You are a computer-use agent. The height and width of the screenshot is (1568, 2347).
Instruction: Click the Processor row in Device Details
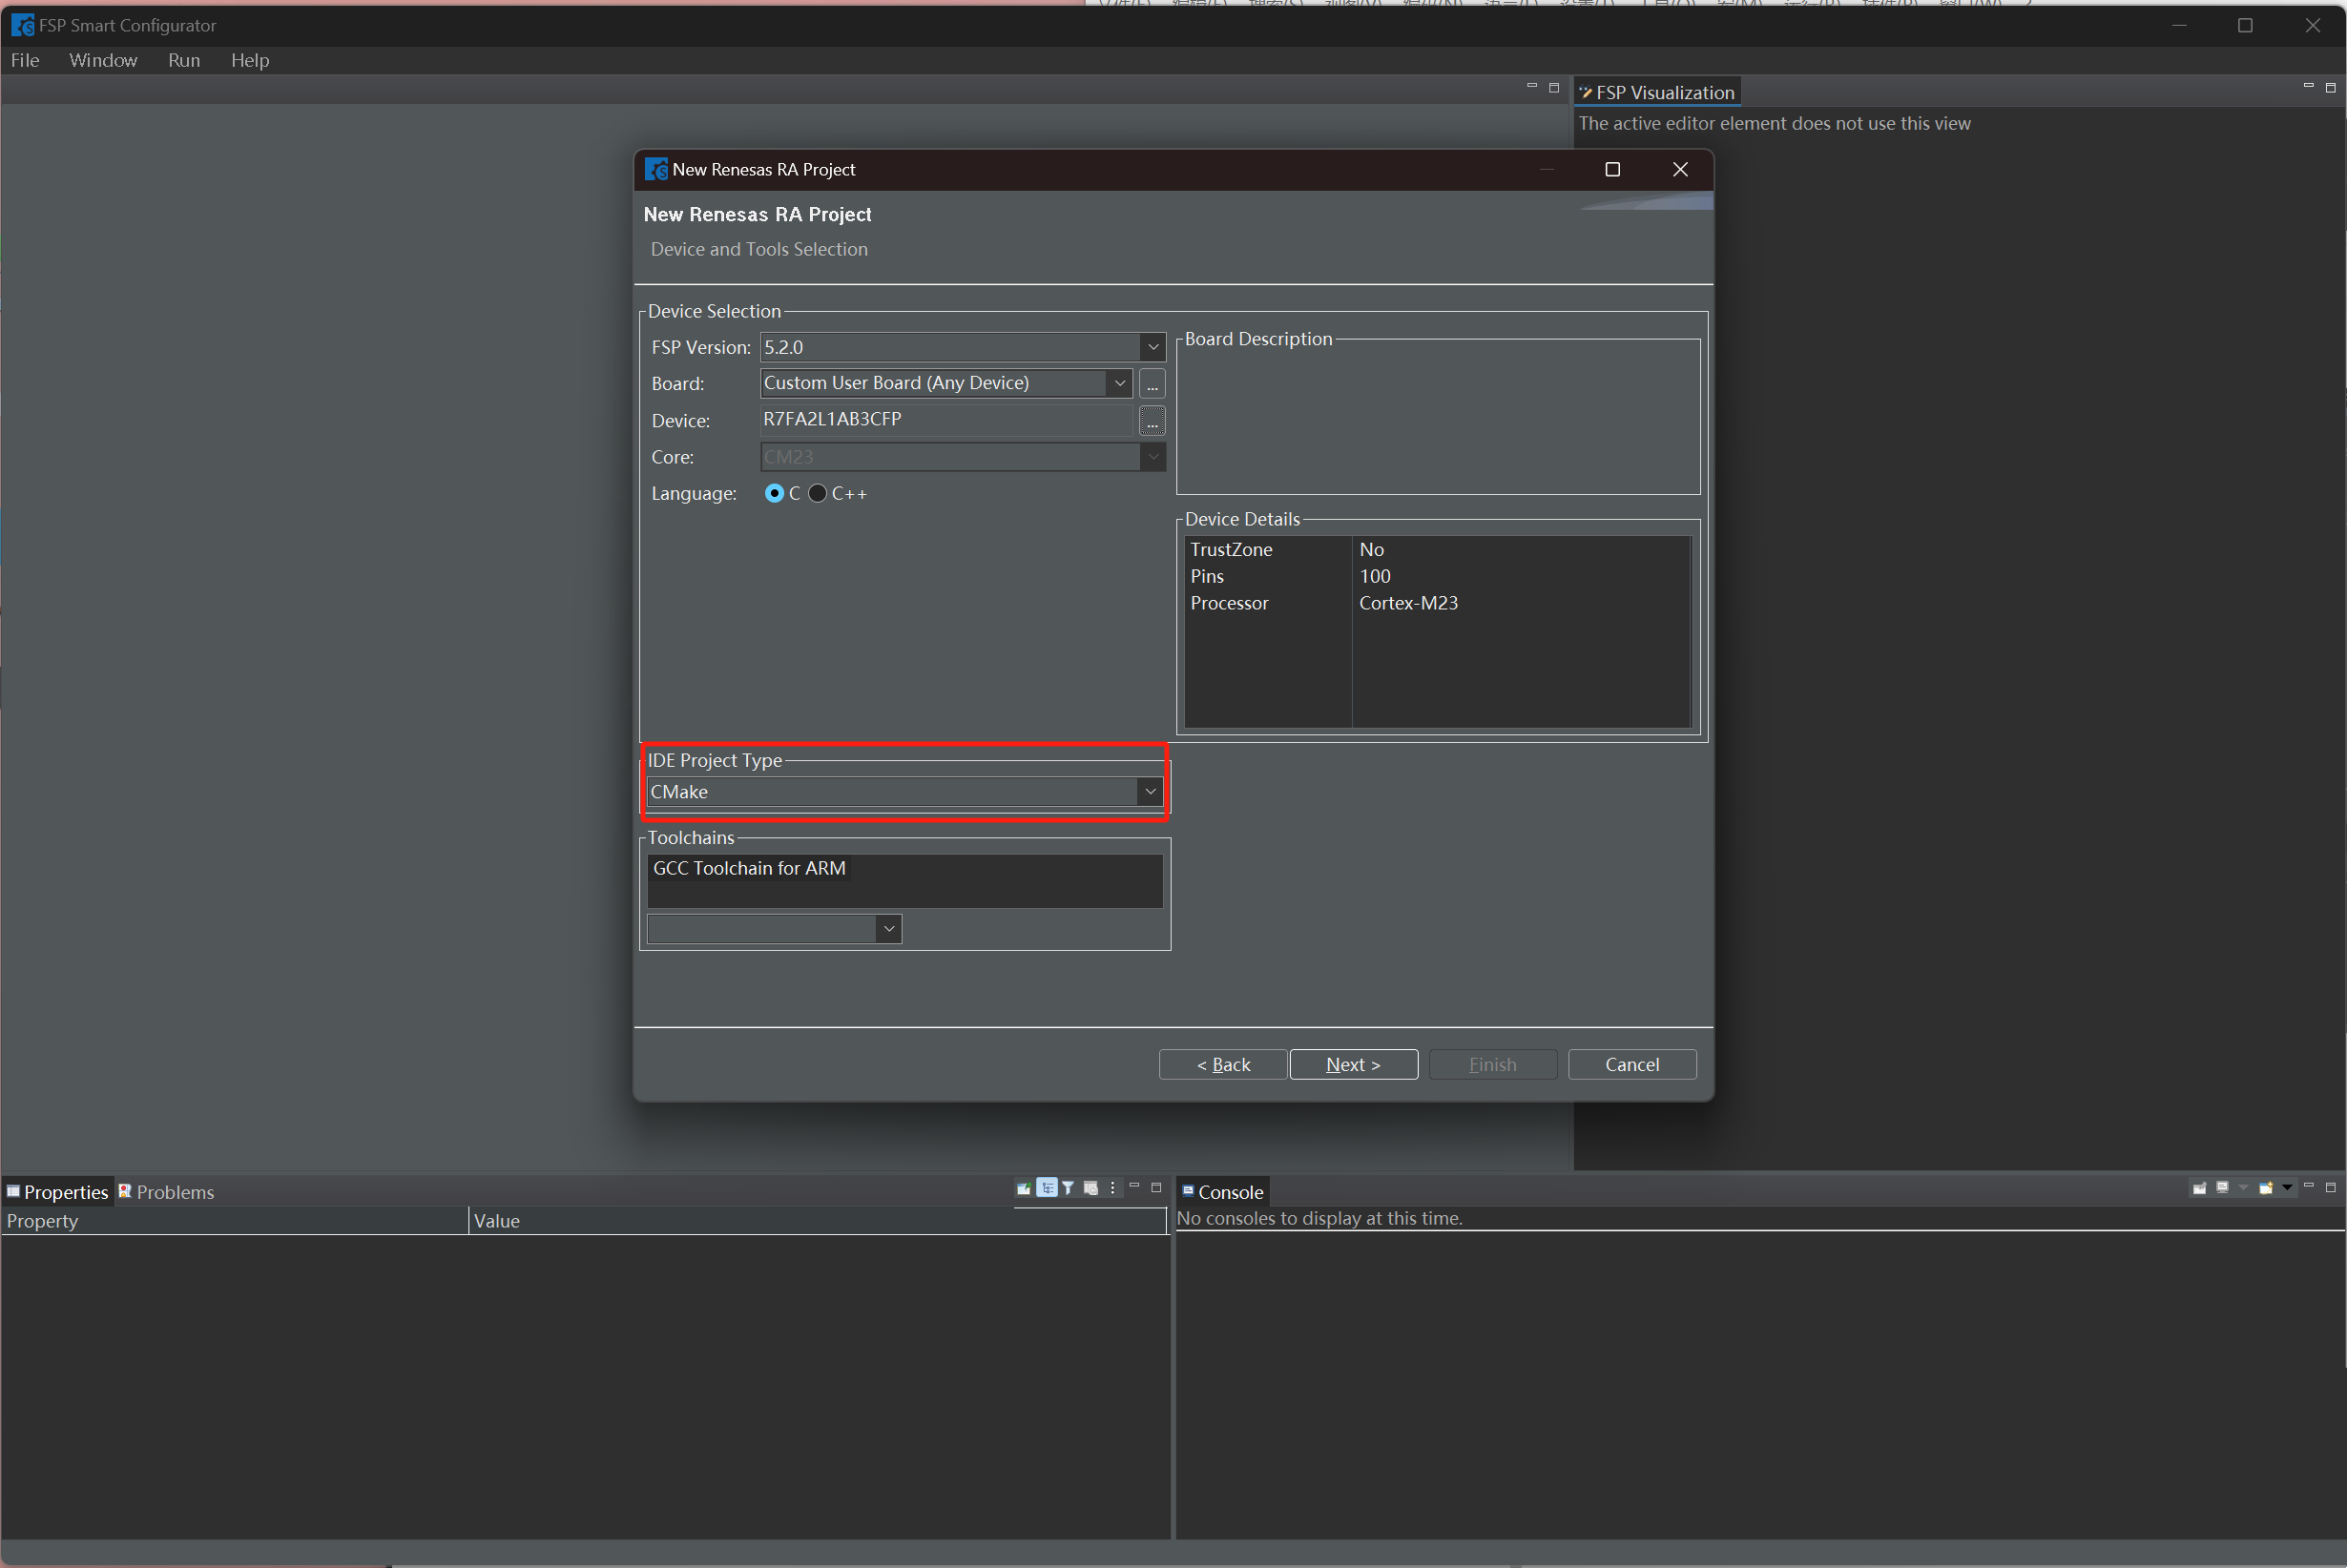[1437, 603]
